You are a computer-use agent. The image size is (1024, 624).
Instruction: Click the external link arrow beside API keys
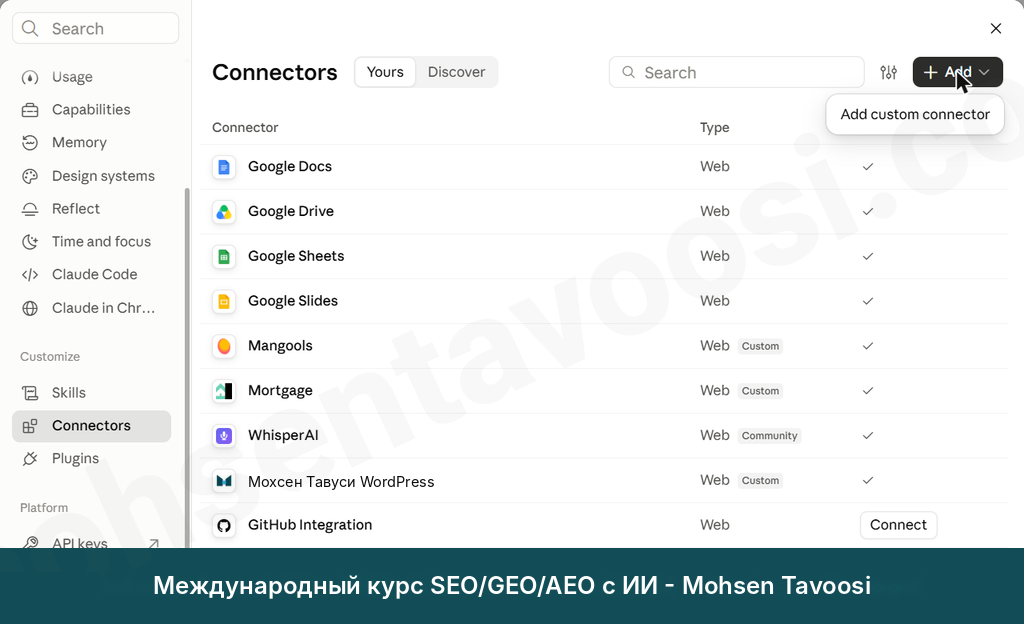click(154, 543)
